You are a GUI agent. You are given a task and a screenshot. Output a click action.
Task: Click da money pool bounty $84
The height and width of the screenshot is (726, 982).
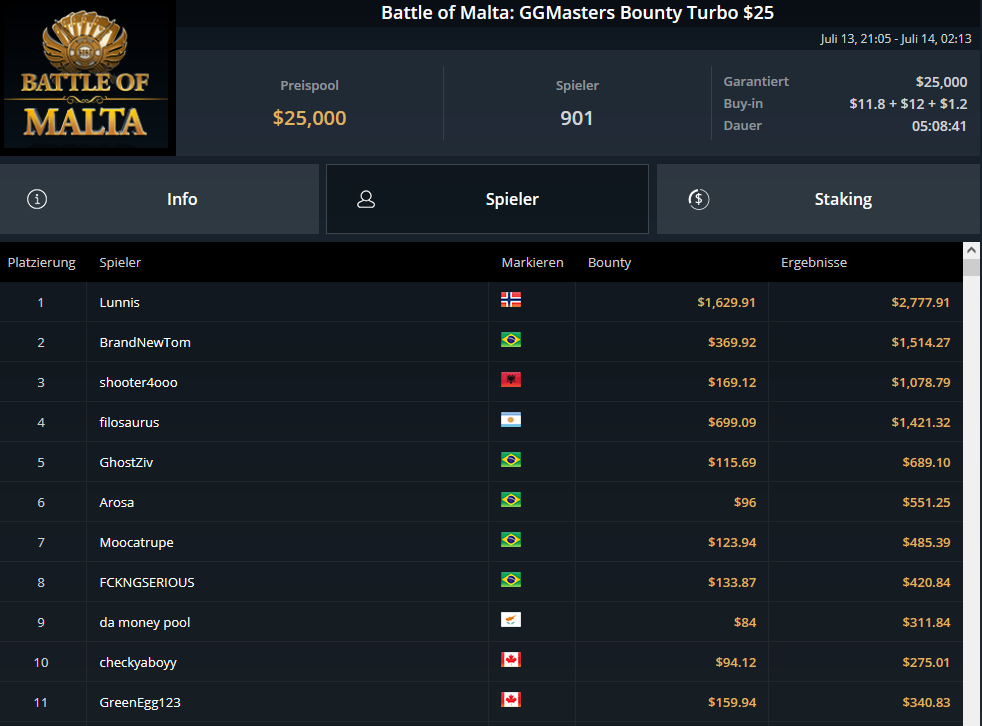click(x=745, y=623)
